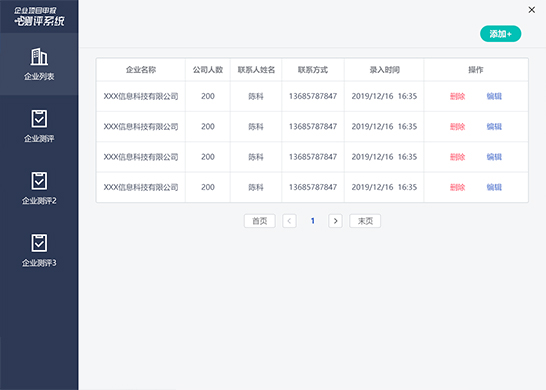Click the 添加+ button

500,34
